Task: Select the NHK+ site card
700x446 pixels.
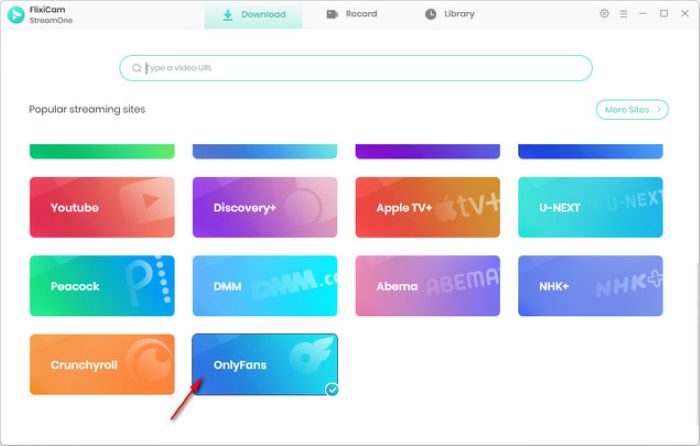Action: 591,286
